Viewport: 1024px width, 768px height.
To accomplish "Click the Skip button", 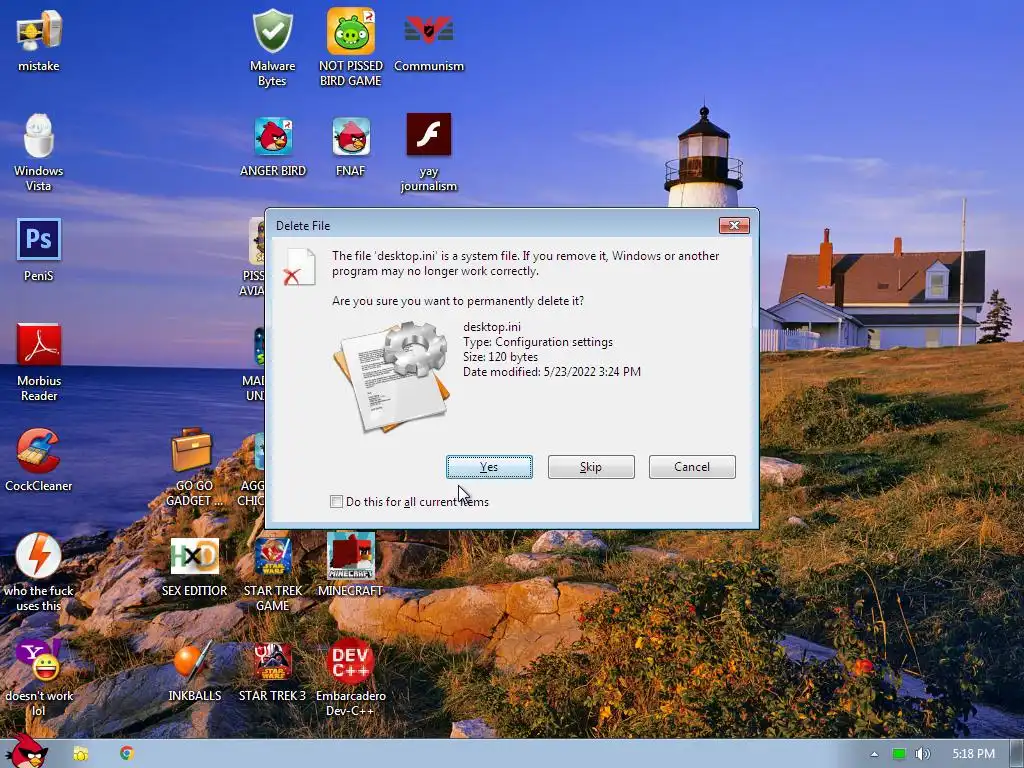I will coord(591,467).
